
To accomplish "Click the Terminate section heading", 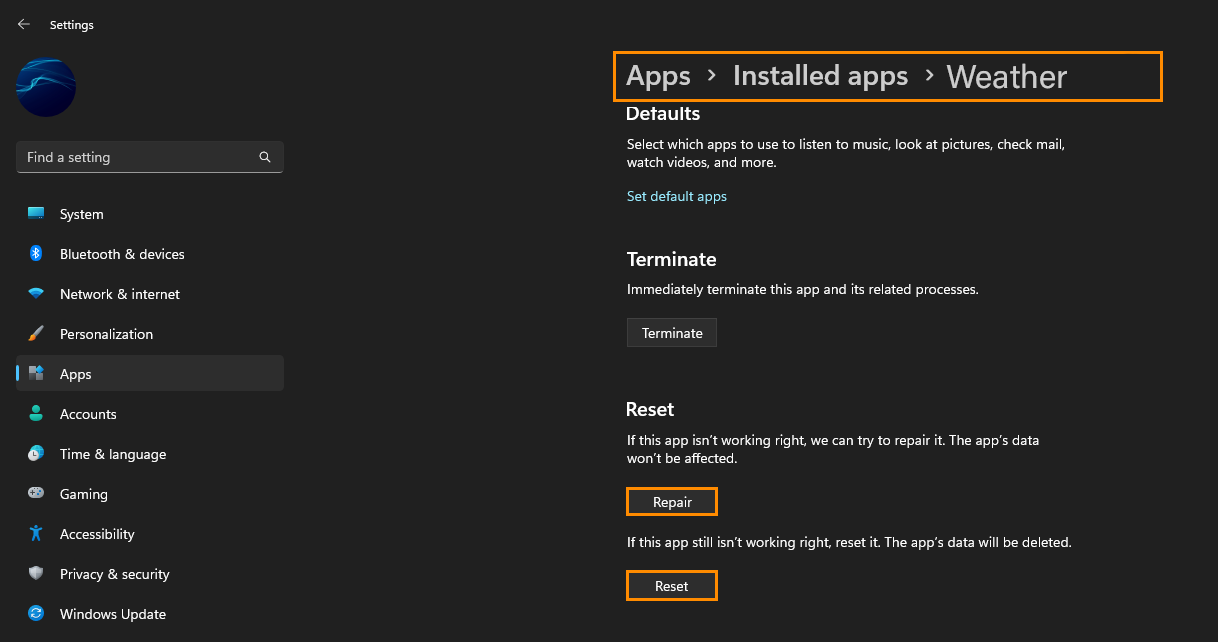I will (672, 259).
